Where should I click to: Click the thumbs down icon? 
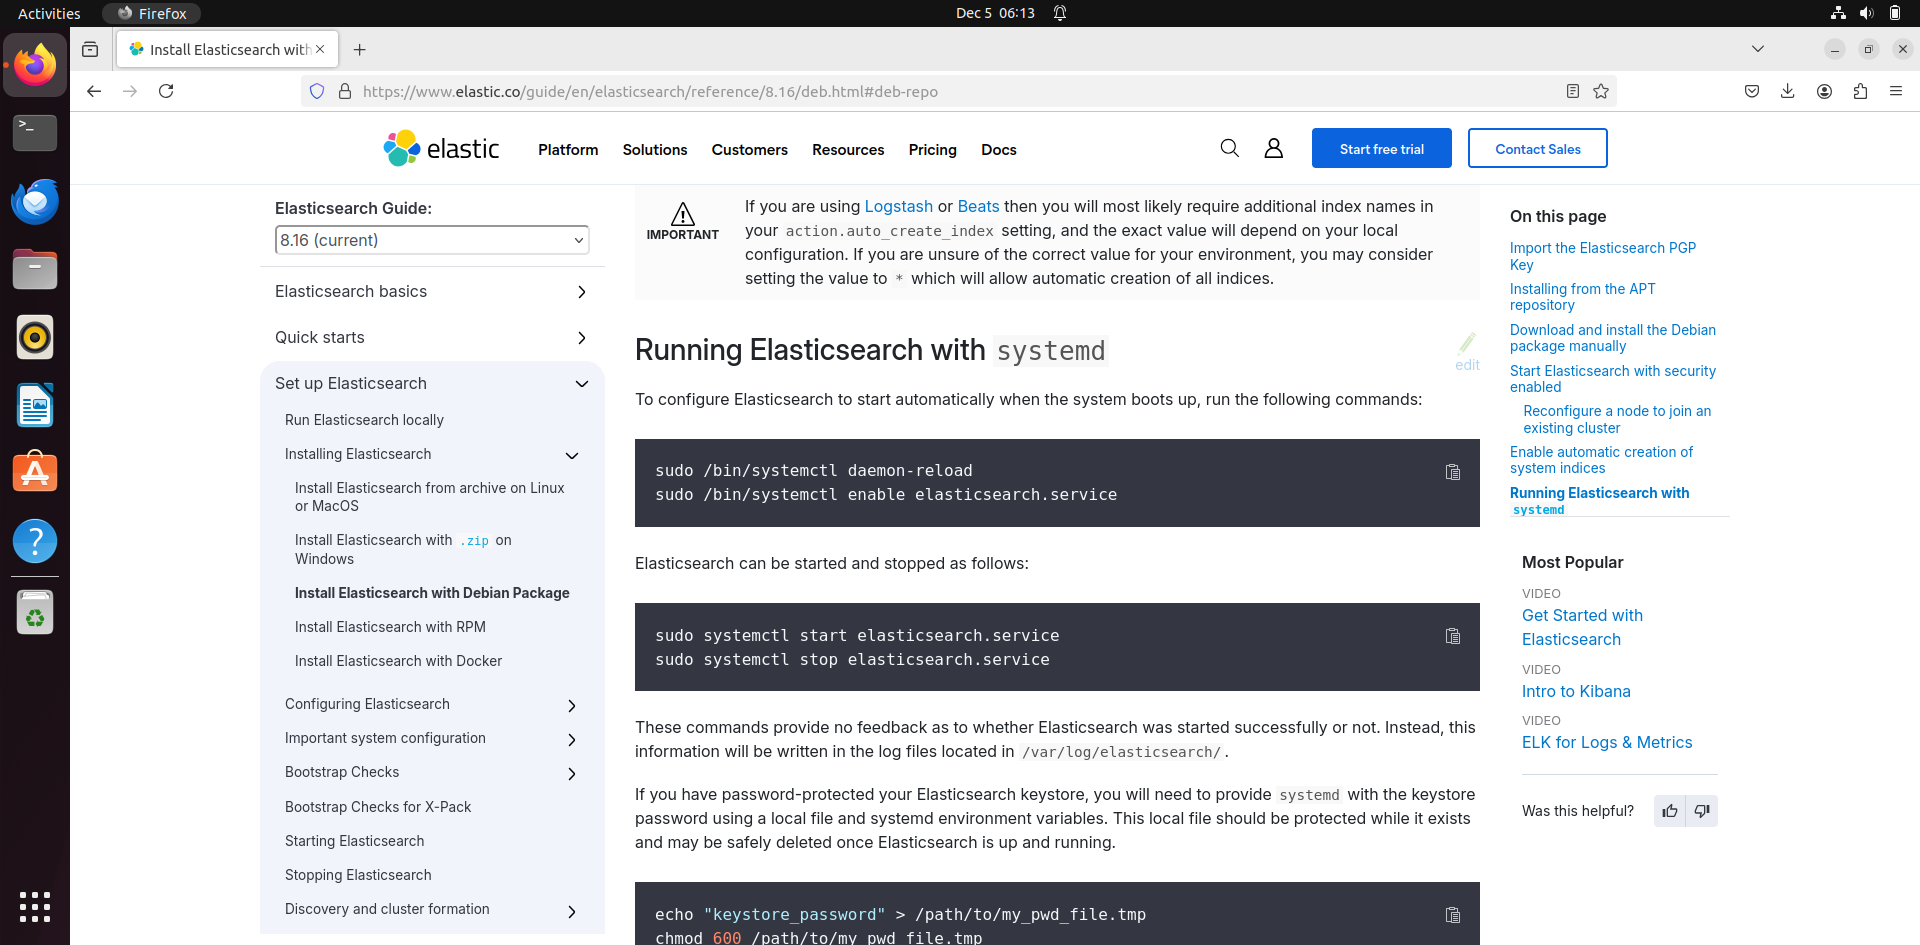click(x=1702, y=811)
